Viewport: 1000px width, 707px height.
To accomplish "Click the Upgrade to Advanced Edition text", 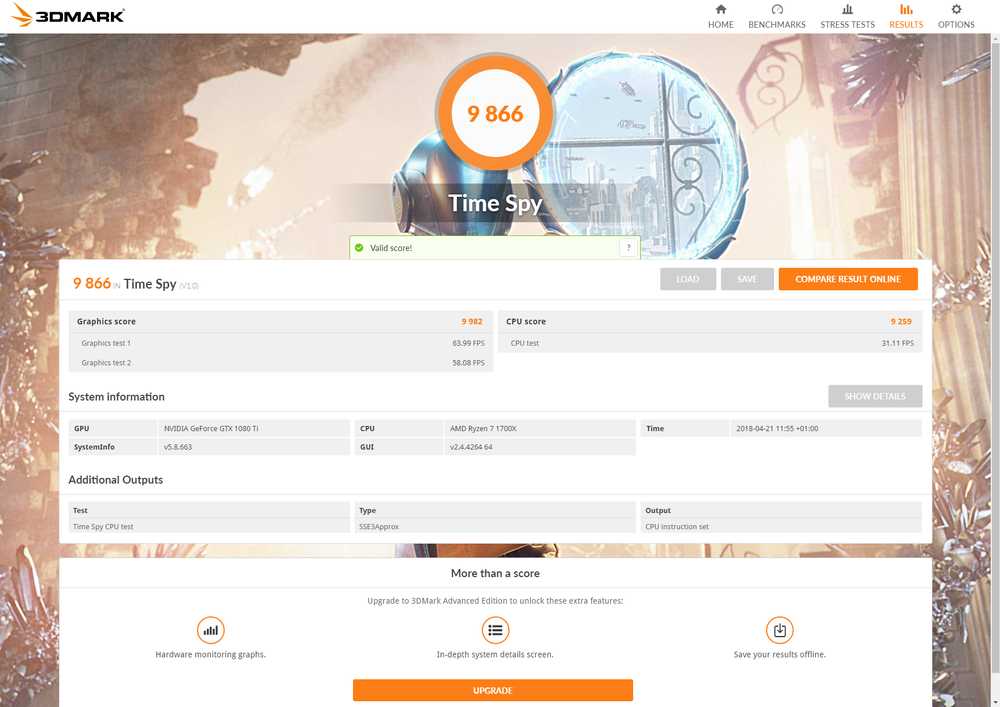I will 495,601.
